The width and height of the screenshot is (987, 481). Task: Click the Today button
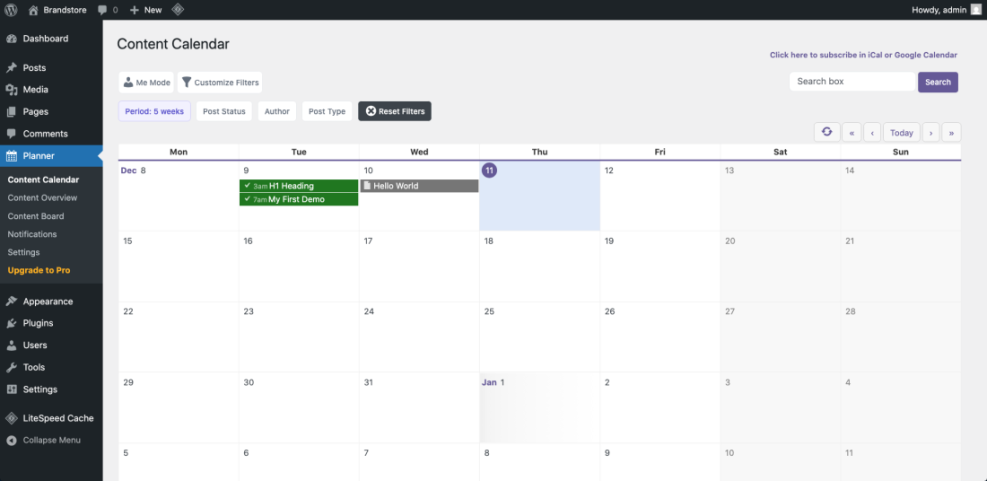[901, 133]
